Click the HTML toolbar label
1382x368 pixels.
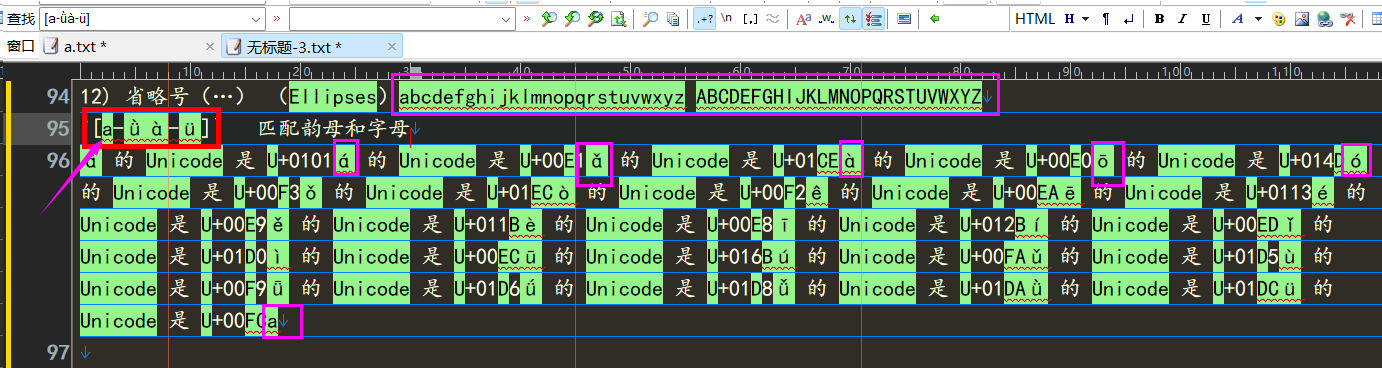(1034, 18)
